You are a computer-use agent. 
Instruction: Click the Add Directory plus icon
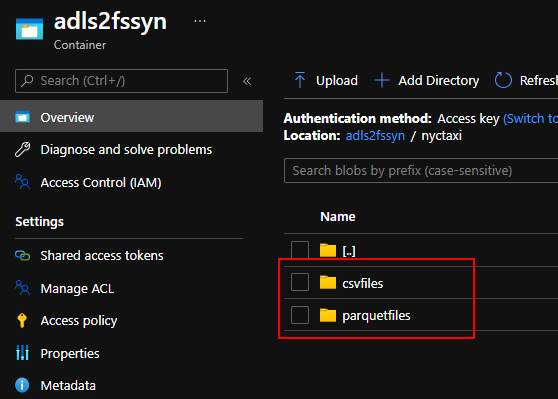[382, 80]
